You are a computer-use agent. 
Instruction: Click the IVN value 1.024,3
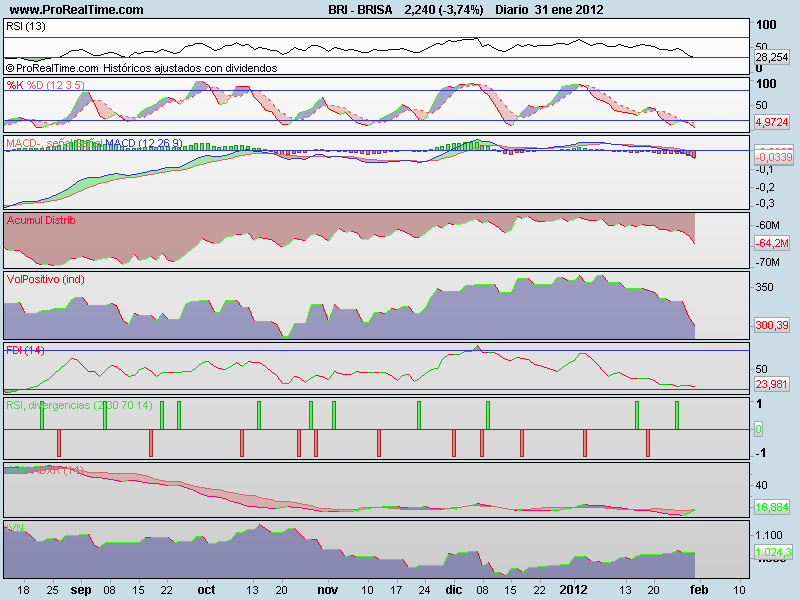(773, 552)
